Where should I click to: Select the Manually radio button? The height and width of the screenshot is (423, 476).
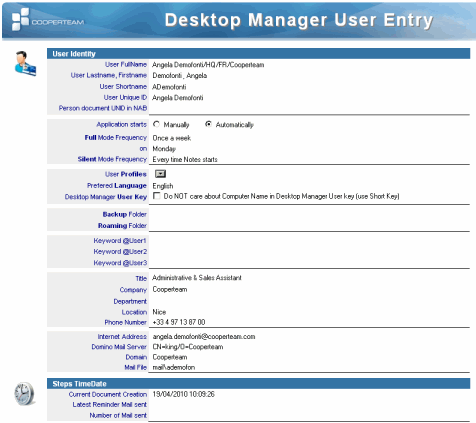click(x=156, y=124)
